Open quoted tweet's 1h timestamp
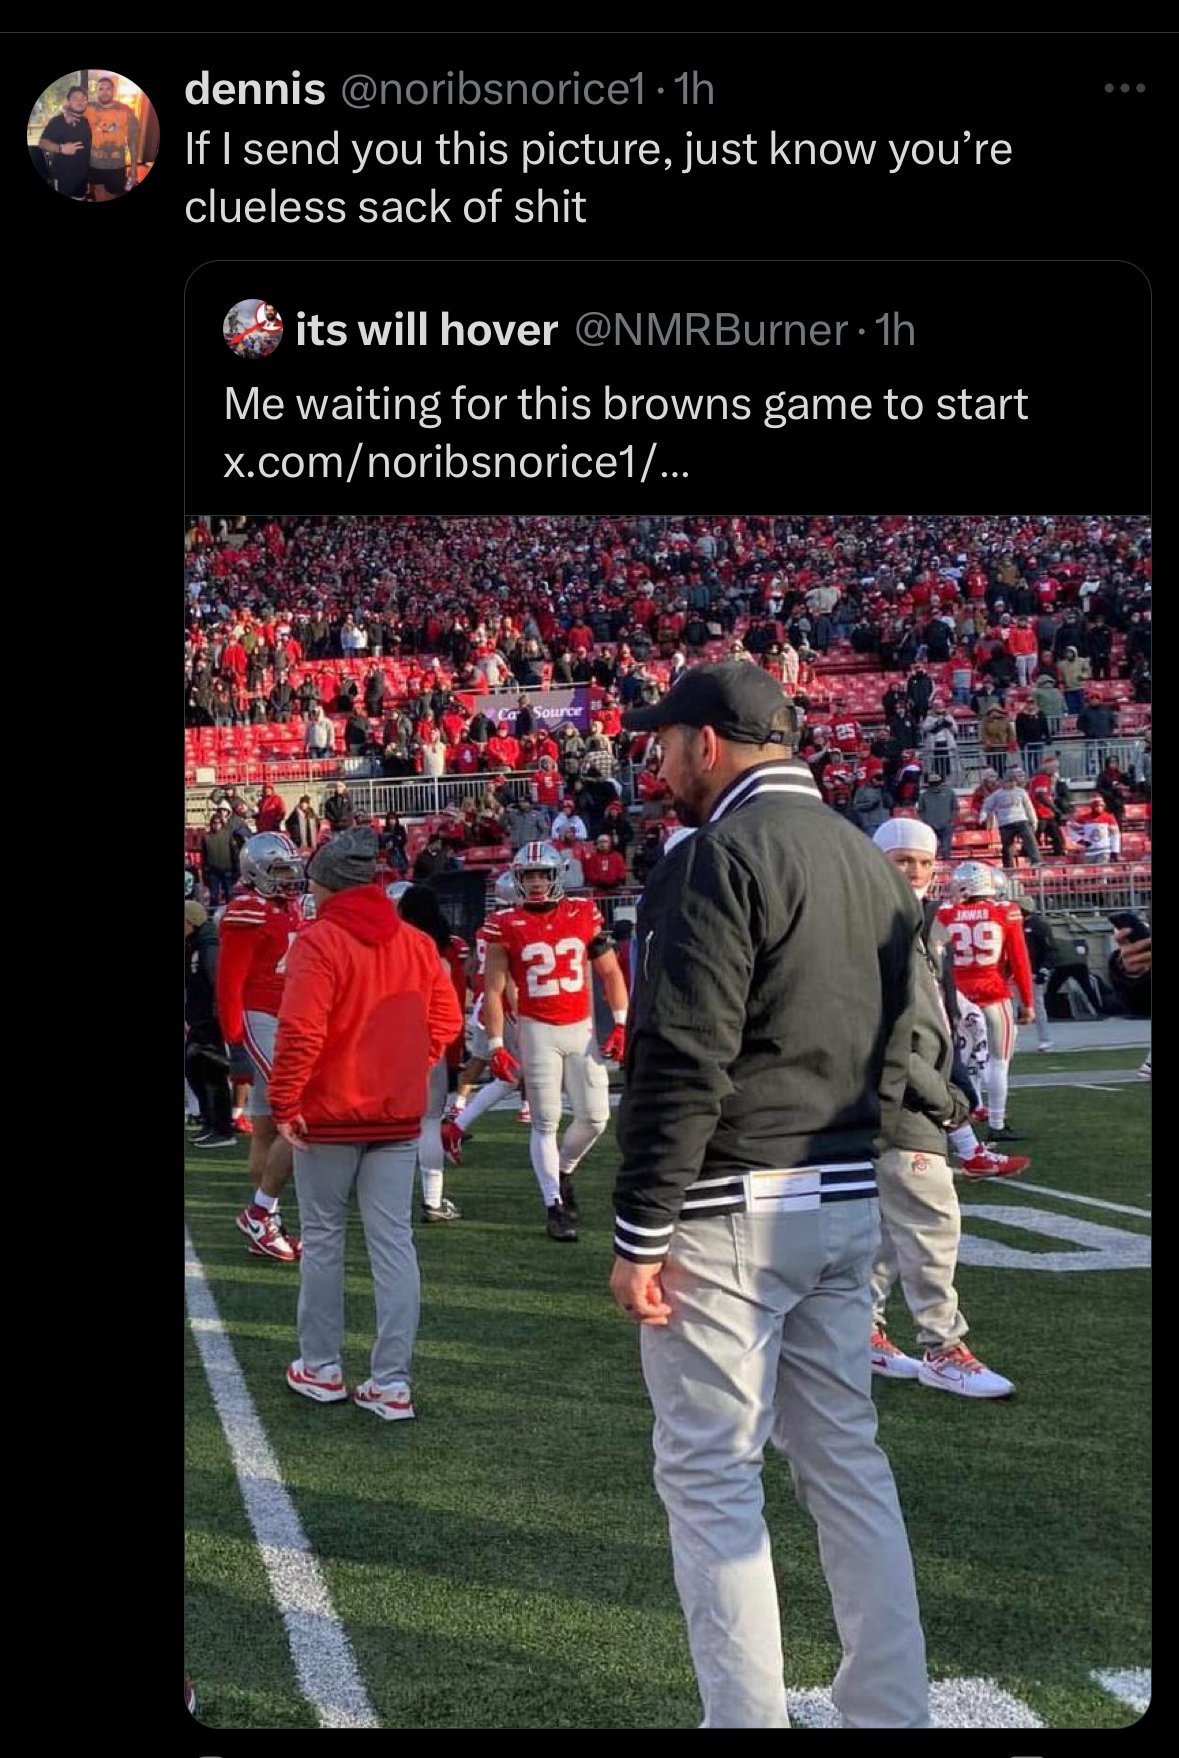 coord(894,329)
